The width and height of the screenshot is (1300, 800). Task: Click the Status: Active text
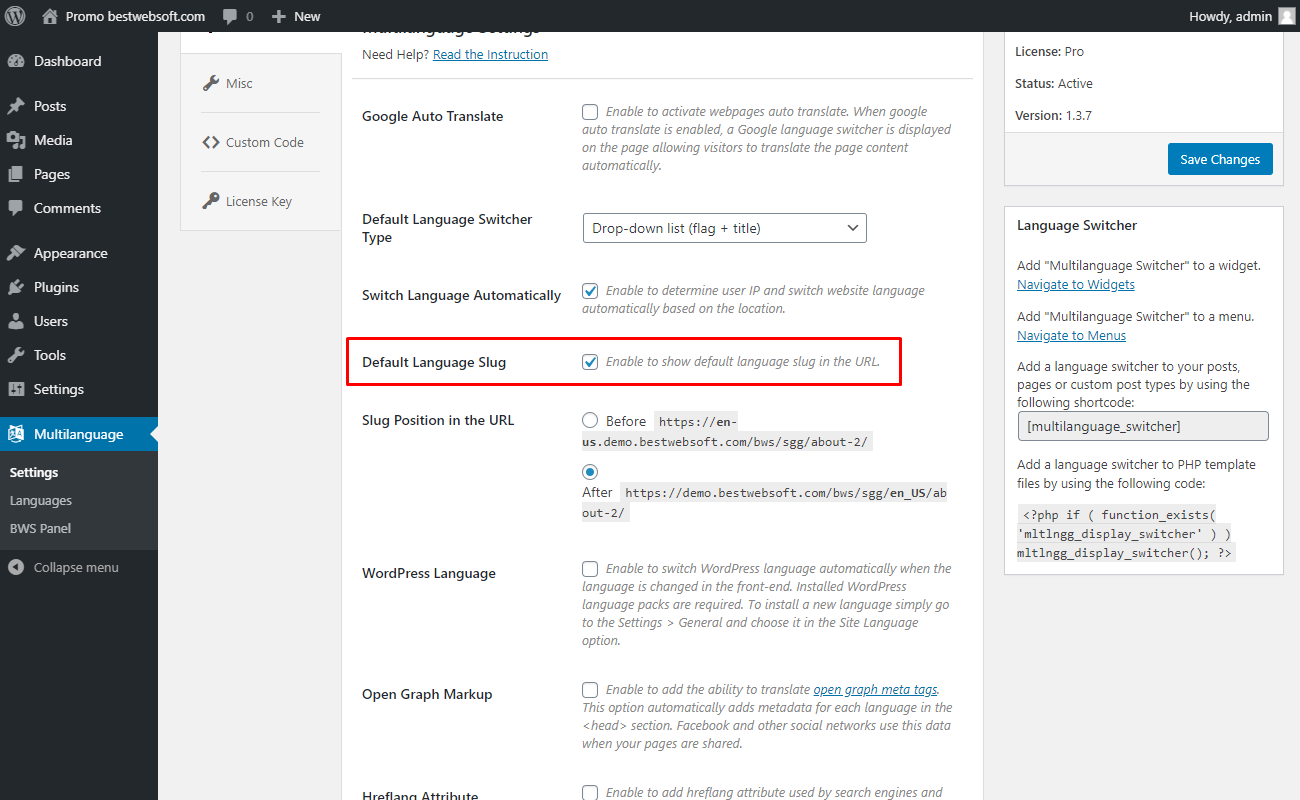(x=1054, y=84)
